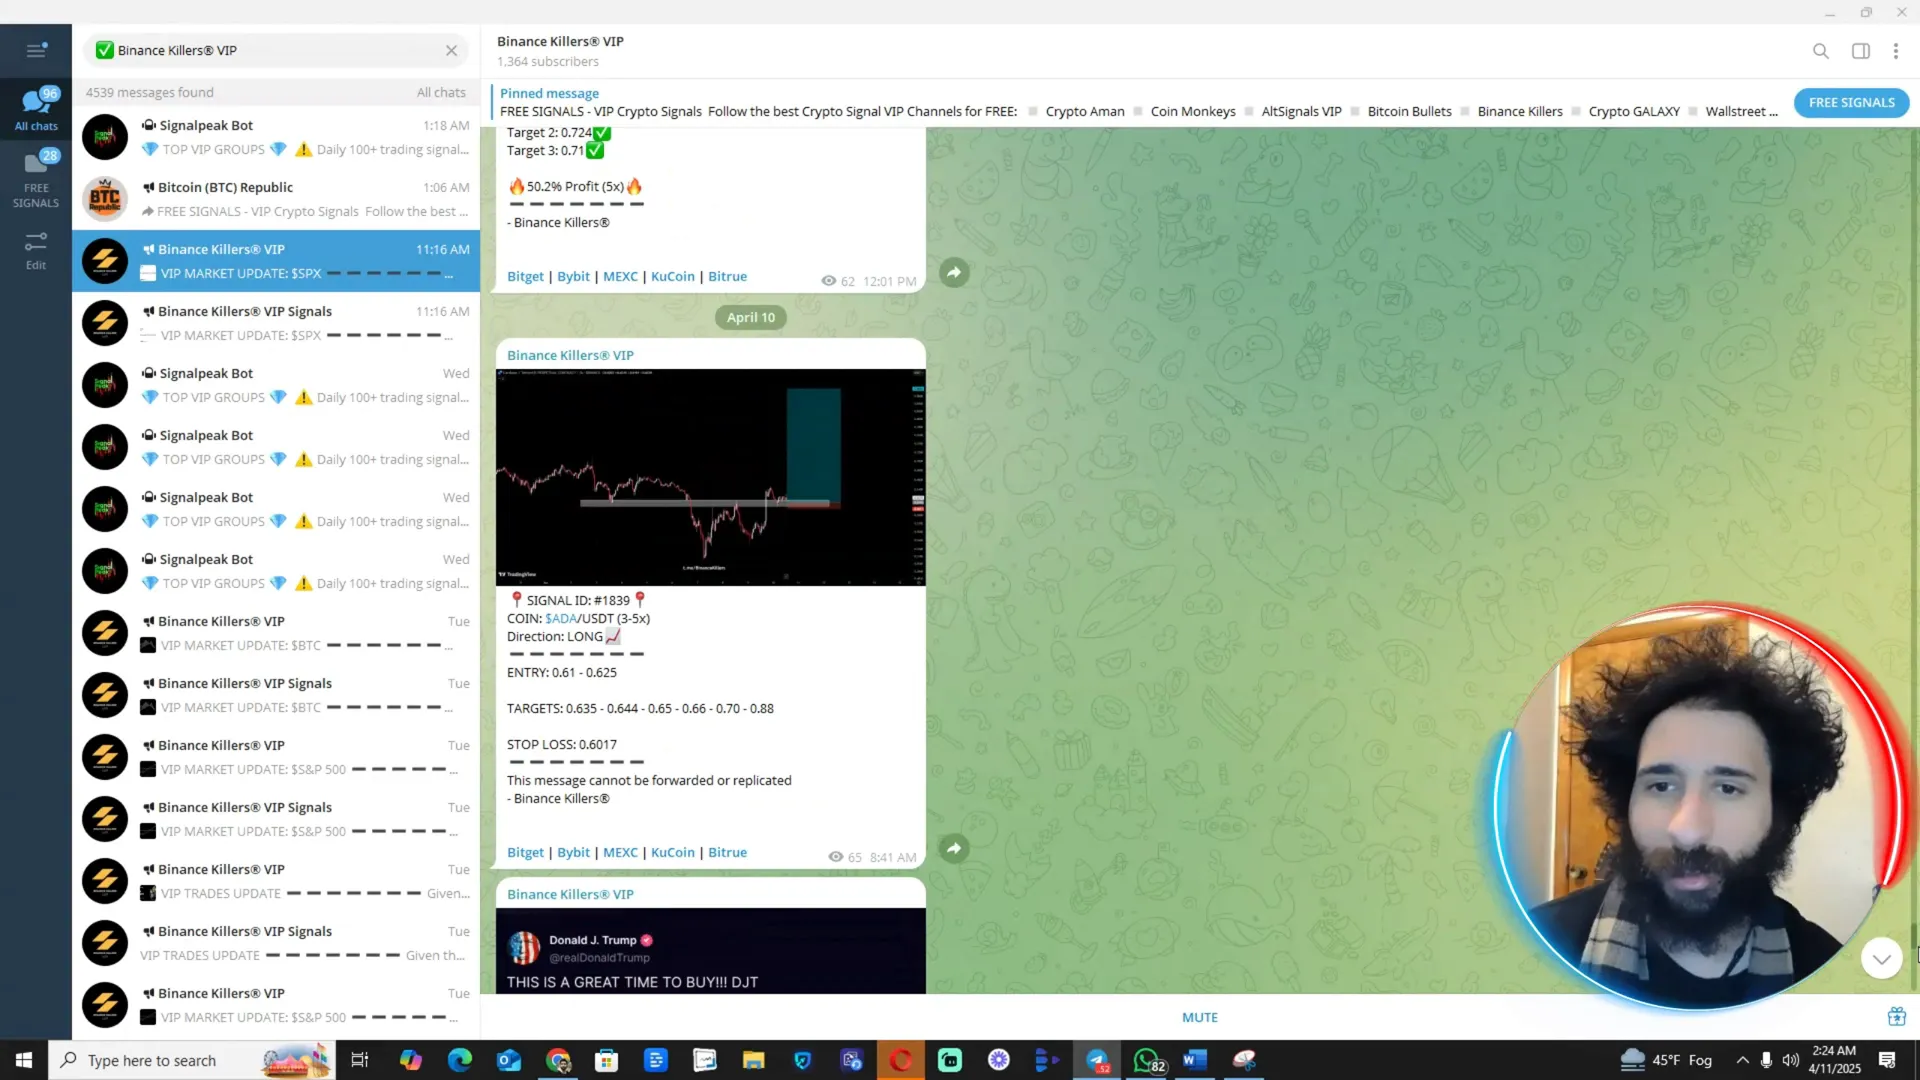Open Microsoft Store from the taskbar
This screenshot has height=1080, width=1920.
tap(606, 1060)
